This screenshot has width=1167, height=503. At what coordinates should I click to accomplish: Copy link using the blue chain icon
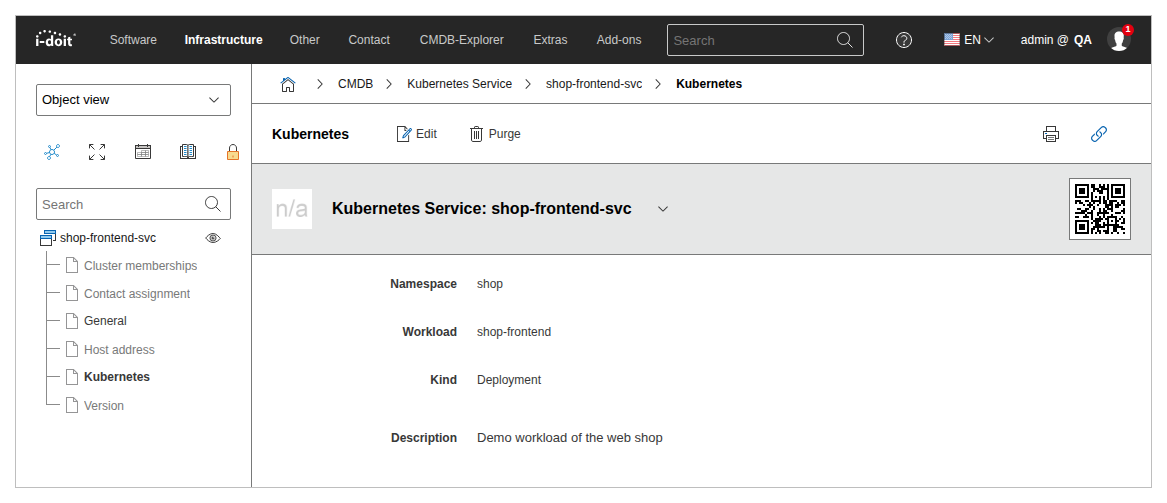(1099, 134)
